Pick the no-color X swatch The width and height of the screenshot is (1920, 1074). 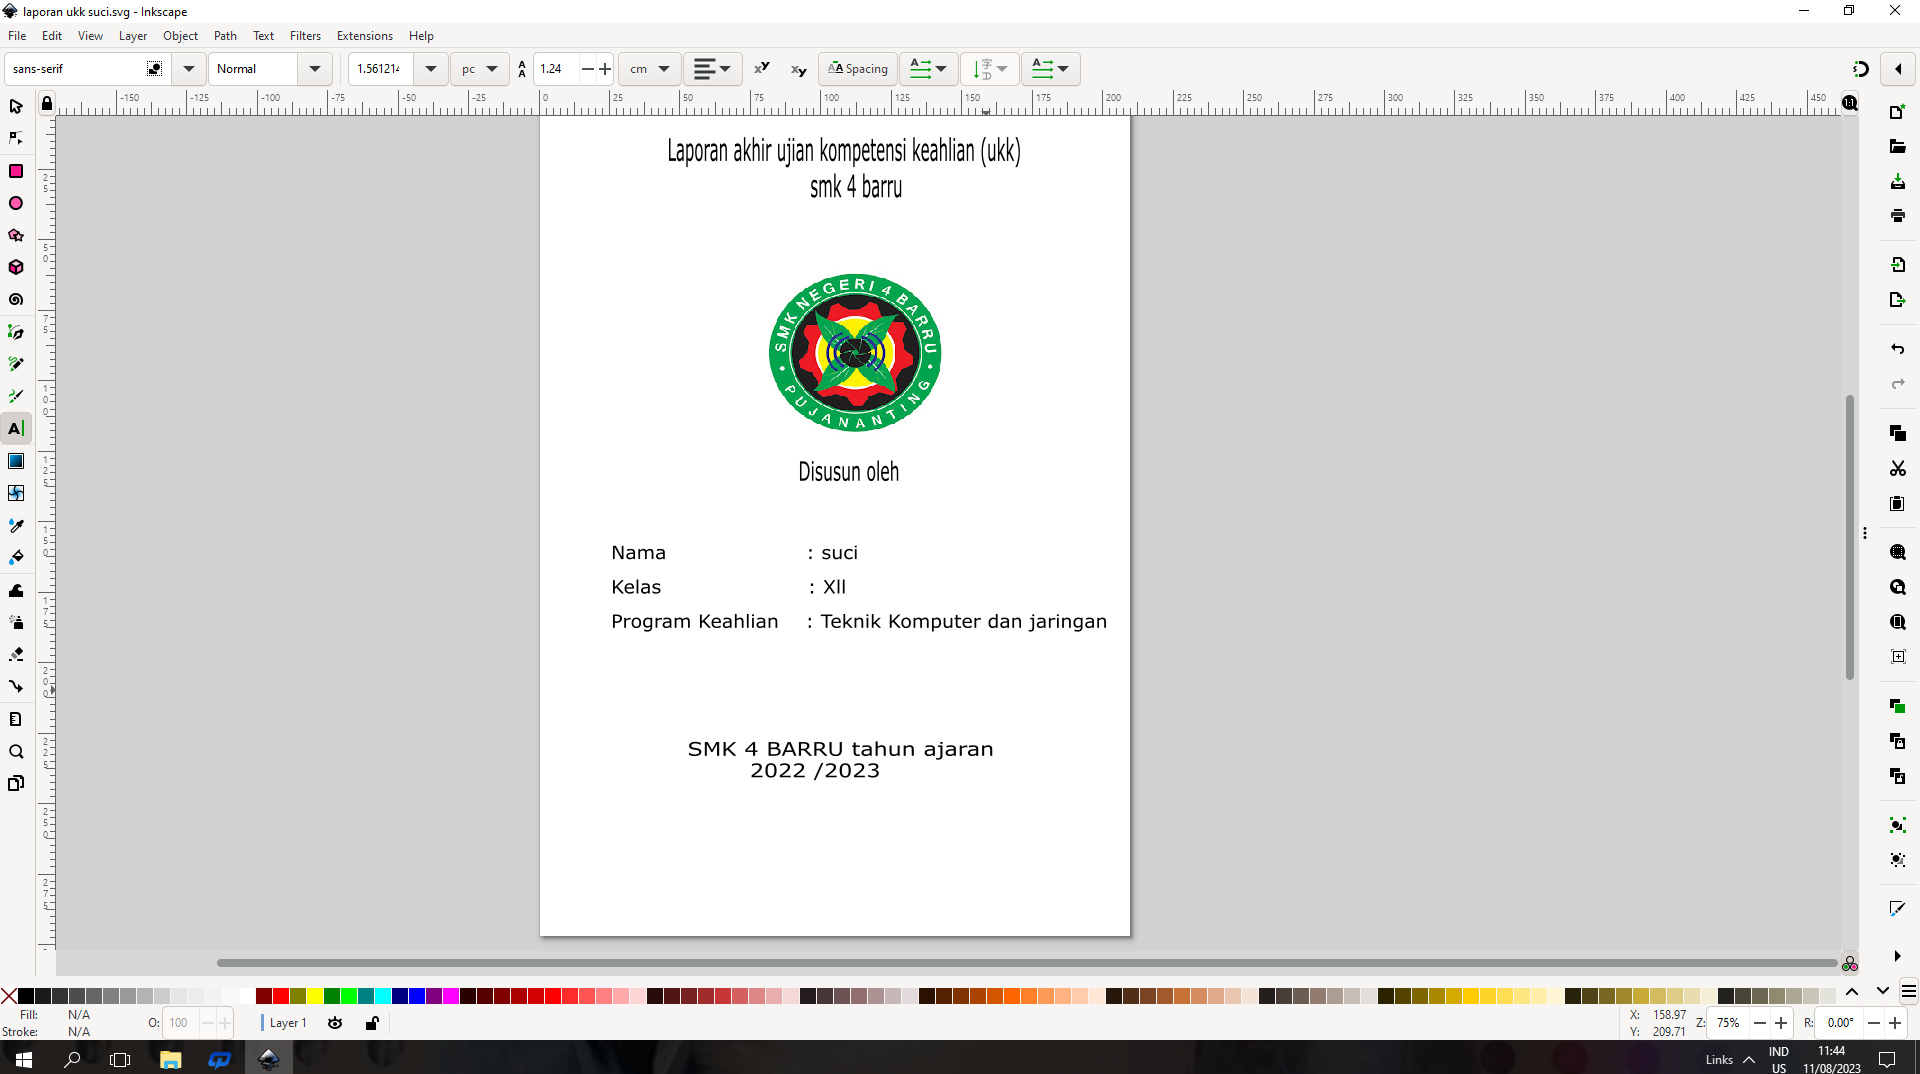[9, 995]
